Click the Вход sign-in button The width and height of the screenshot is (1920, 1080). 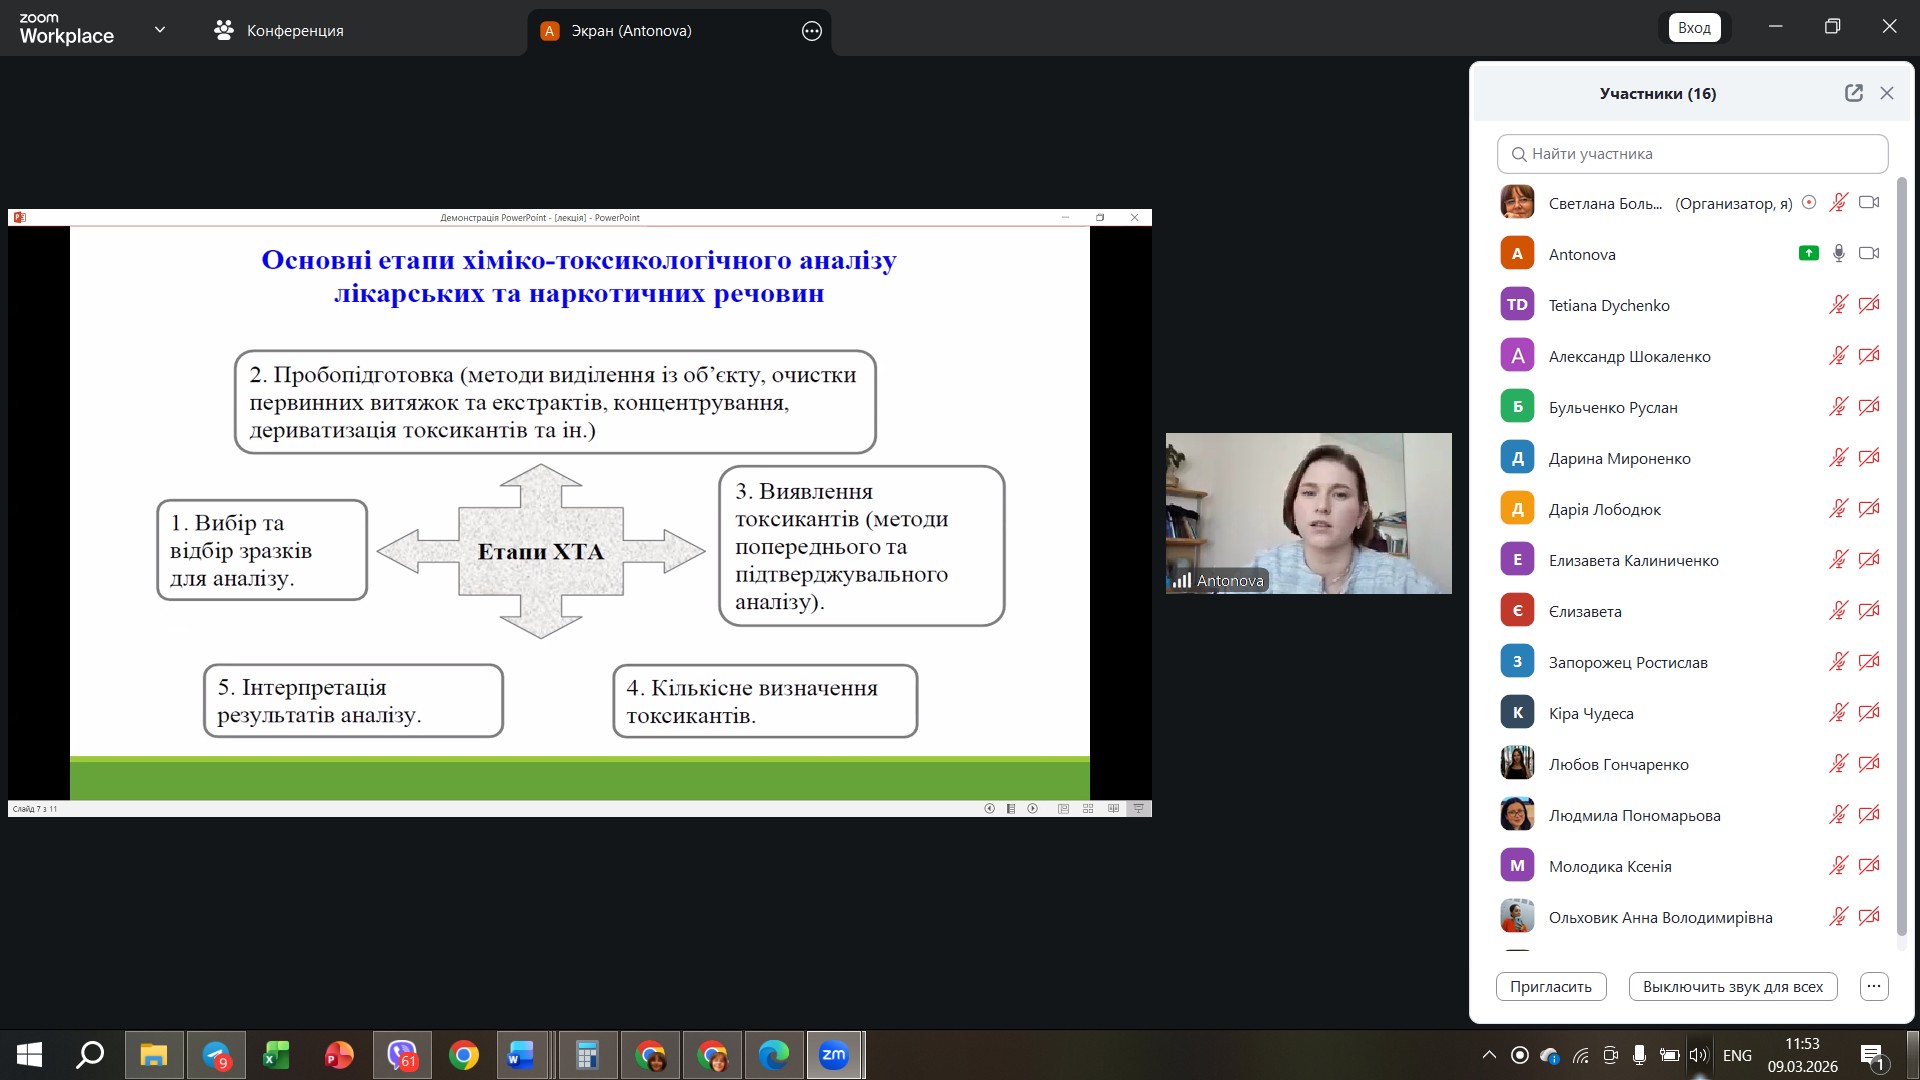click(x=1693, y=28)
